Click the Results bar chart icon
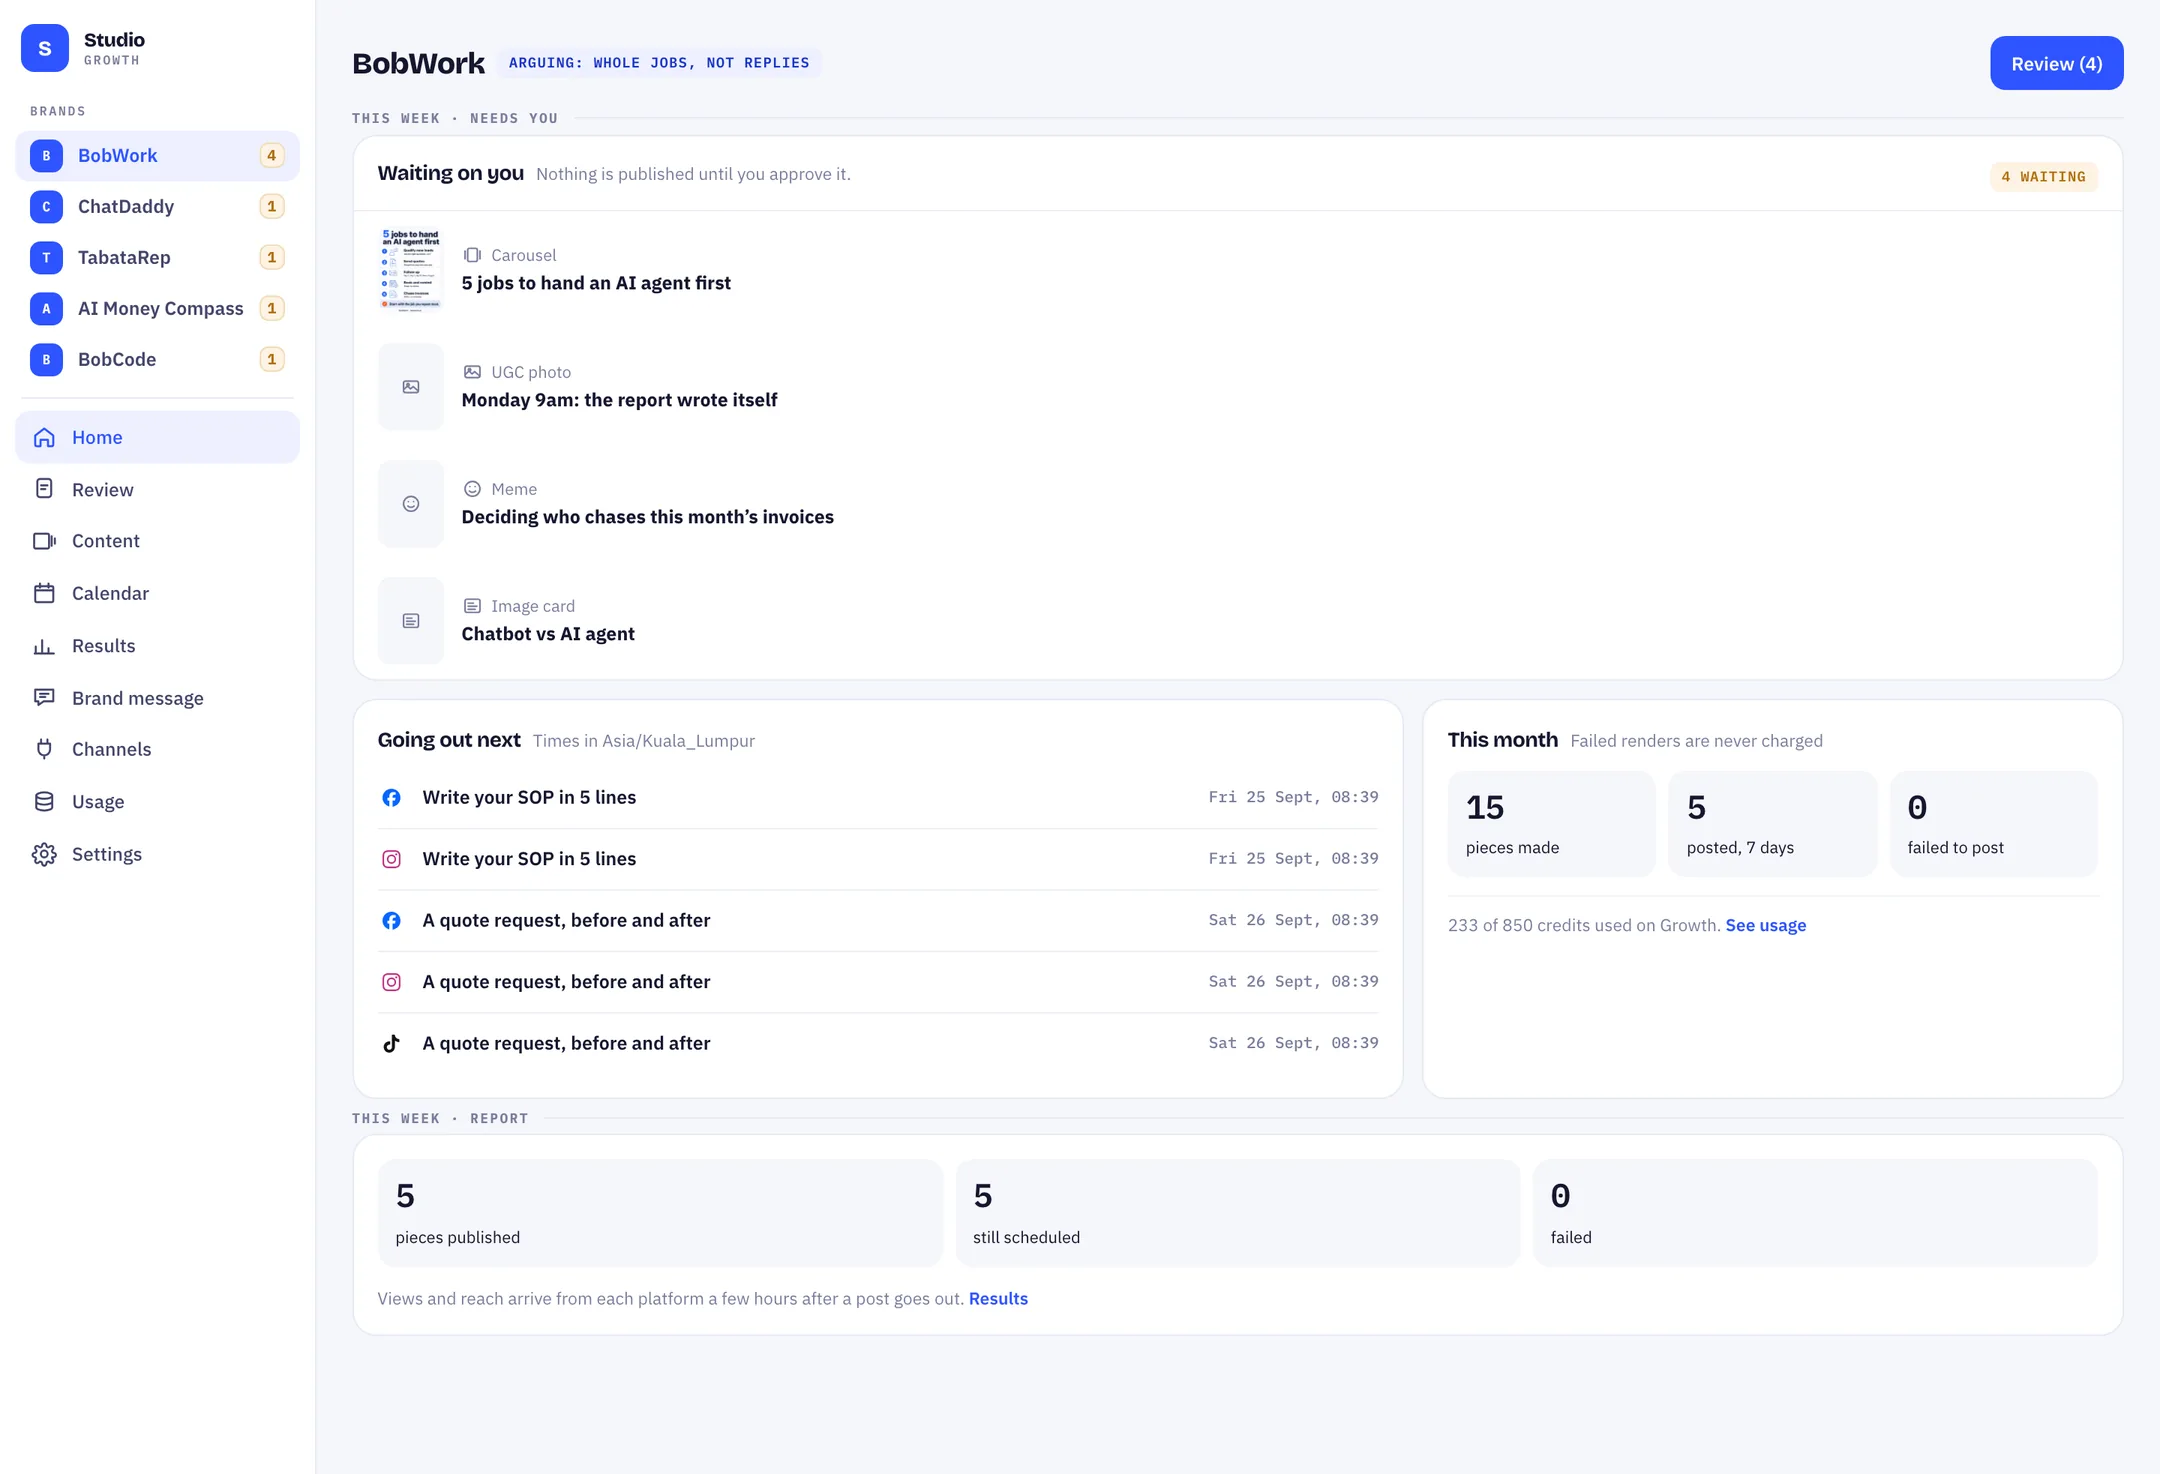The image size is (2160, 1474). coord(44,646)
